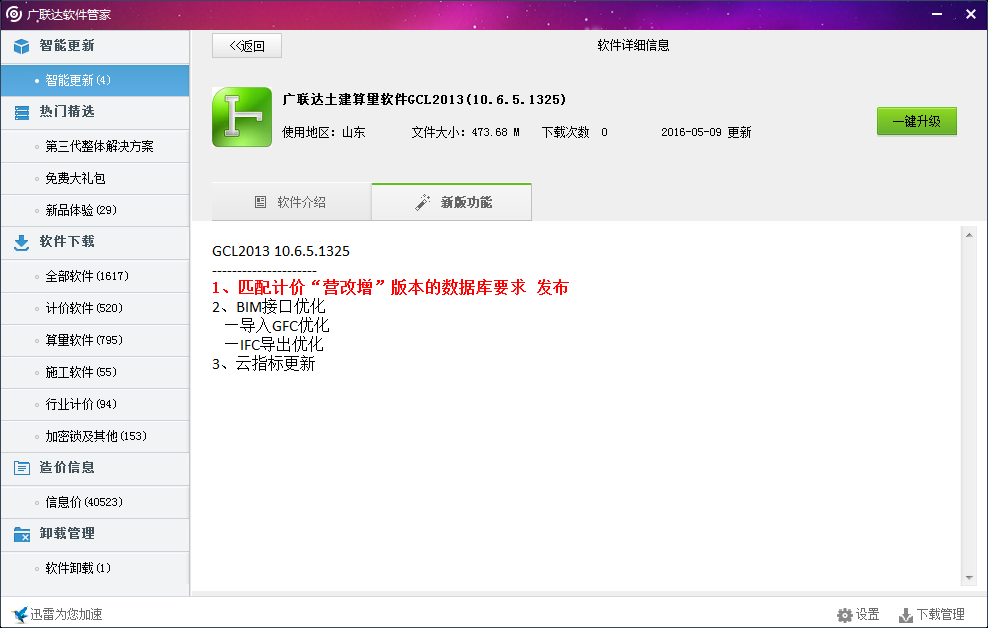Click the 广联达软件管家 logo icon
Image resolution: width=988 pixels, height=628 pixels.
coord(13,14)
